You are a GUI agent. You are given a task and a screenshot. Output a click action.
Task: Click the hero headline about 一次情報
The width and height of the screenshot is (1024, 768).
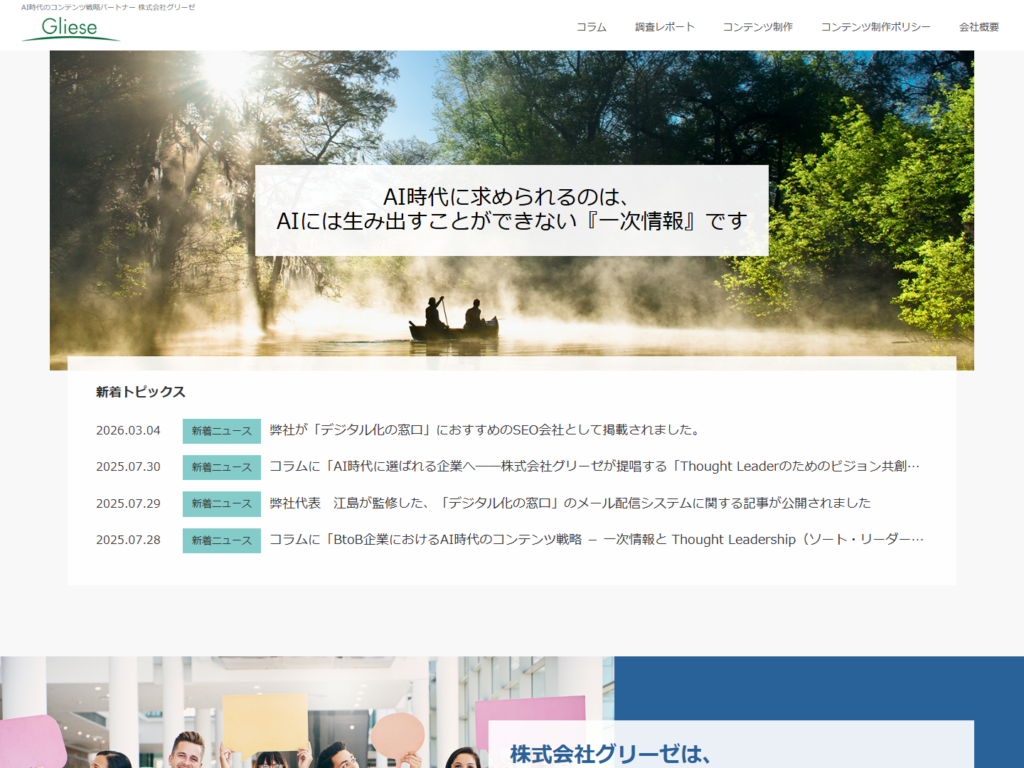pos(511,210)
